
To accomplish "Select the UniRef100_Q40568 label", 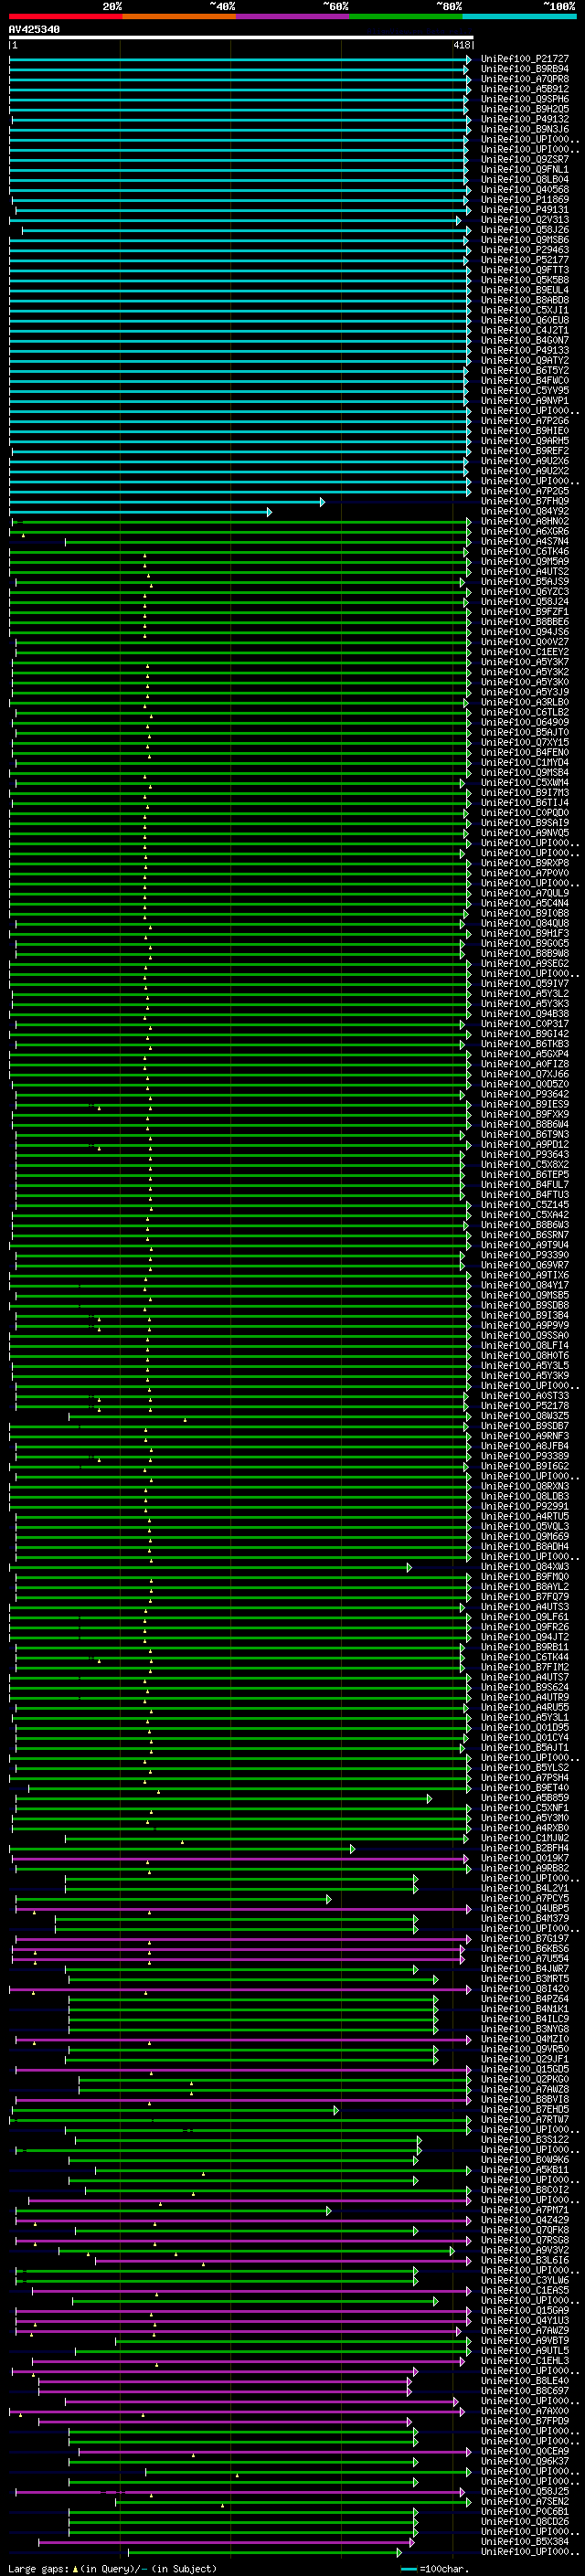I will point(524,189).
